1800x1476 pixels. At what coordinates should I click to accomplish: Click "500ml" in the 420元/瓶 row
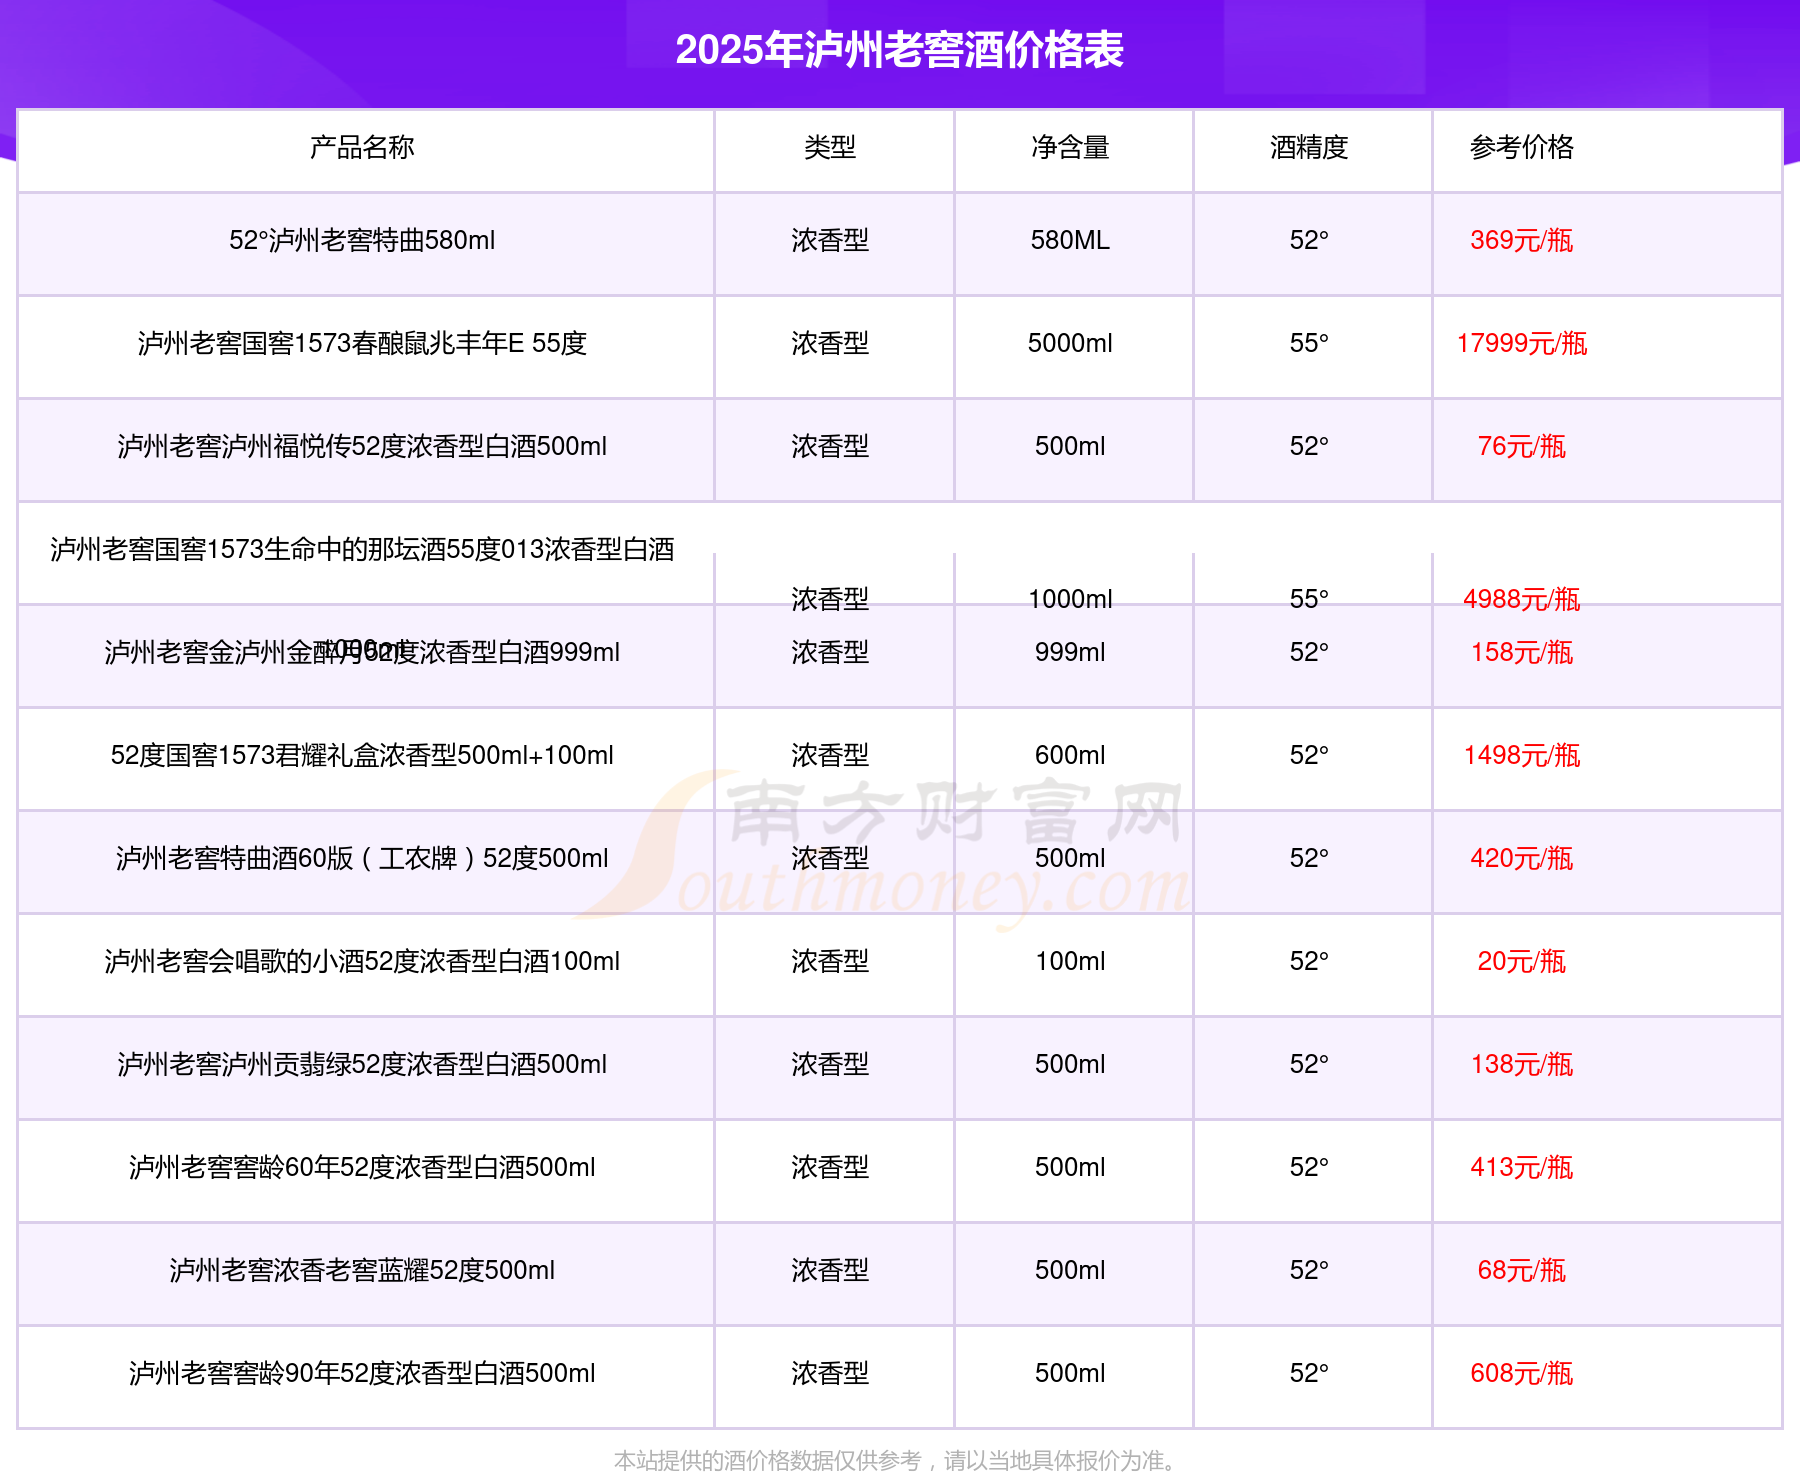pos(1070,859)
